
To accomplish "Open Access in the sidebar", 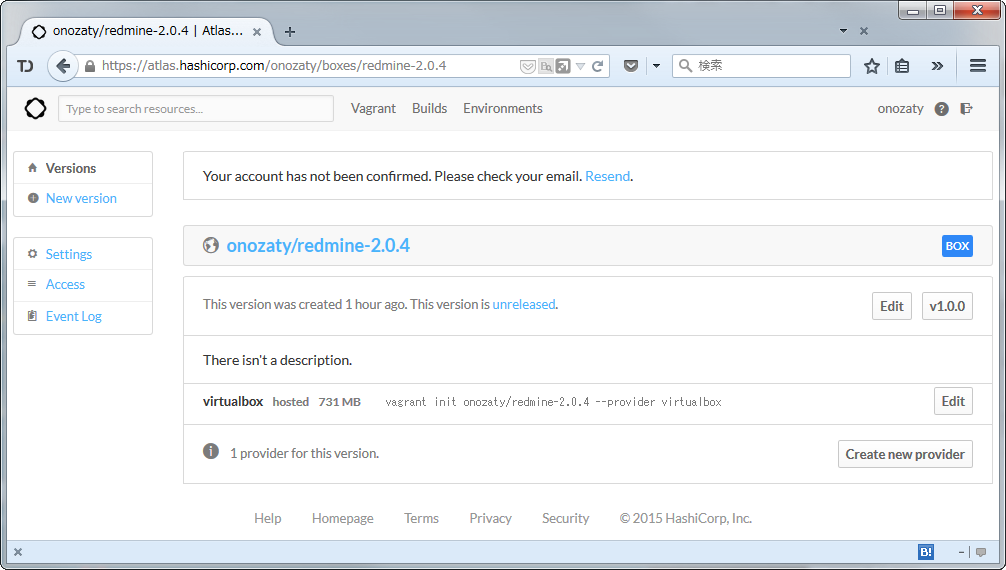I will (65, 284).
